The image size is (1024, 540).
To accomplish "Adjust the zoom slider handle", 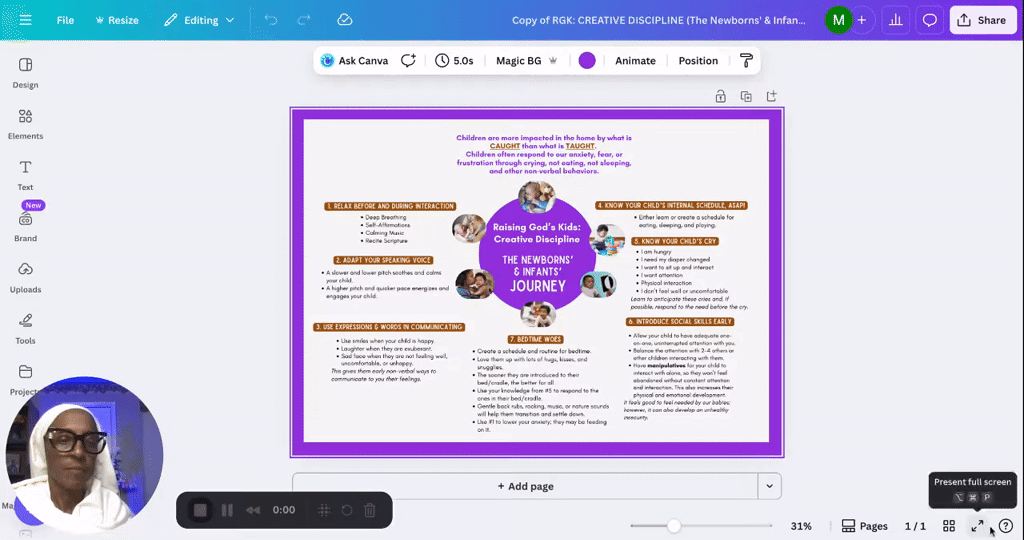I will pyautogui.click(x=674, y=526).
